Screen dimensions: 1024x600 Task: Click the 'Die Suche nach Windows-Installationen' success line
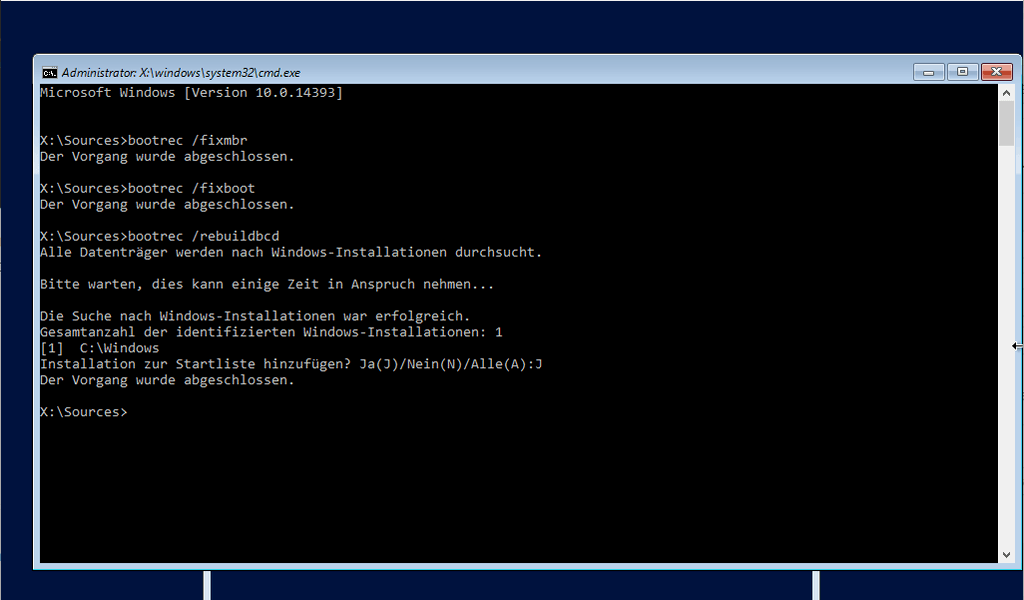tap(255, 316)
